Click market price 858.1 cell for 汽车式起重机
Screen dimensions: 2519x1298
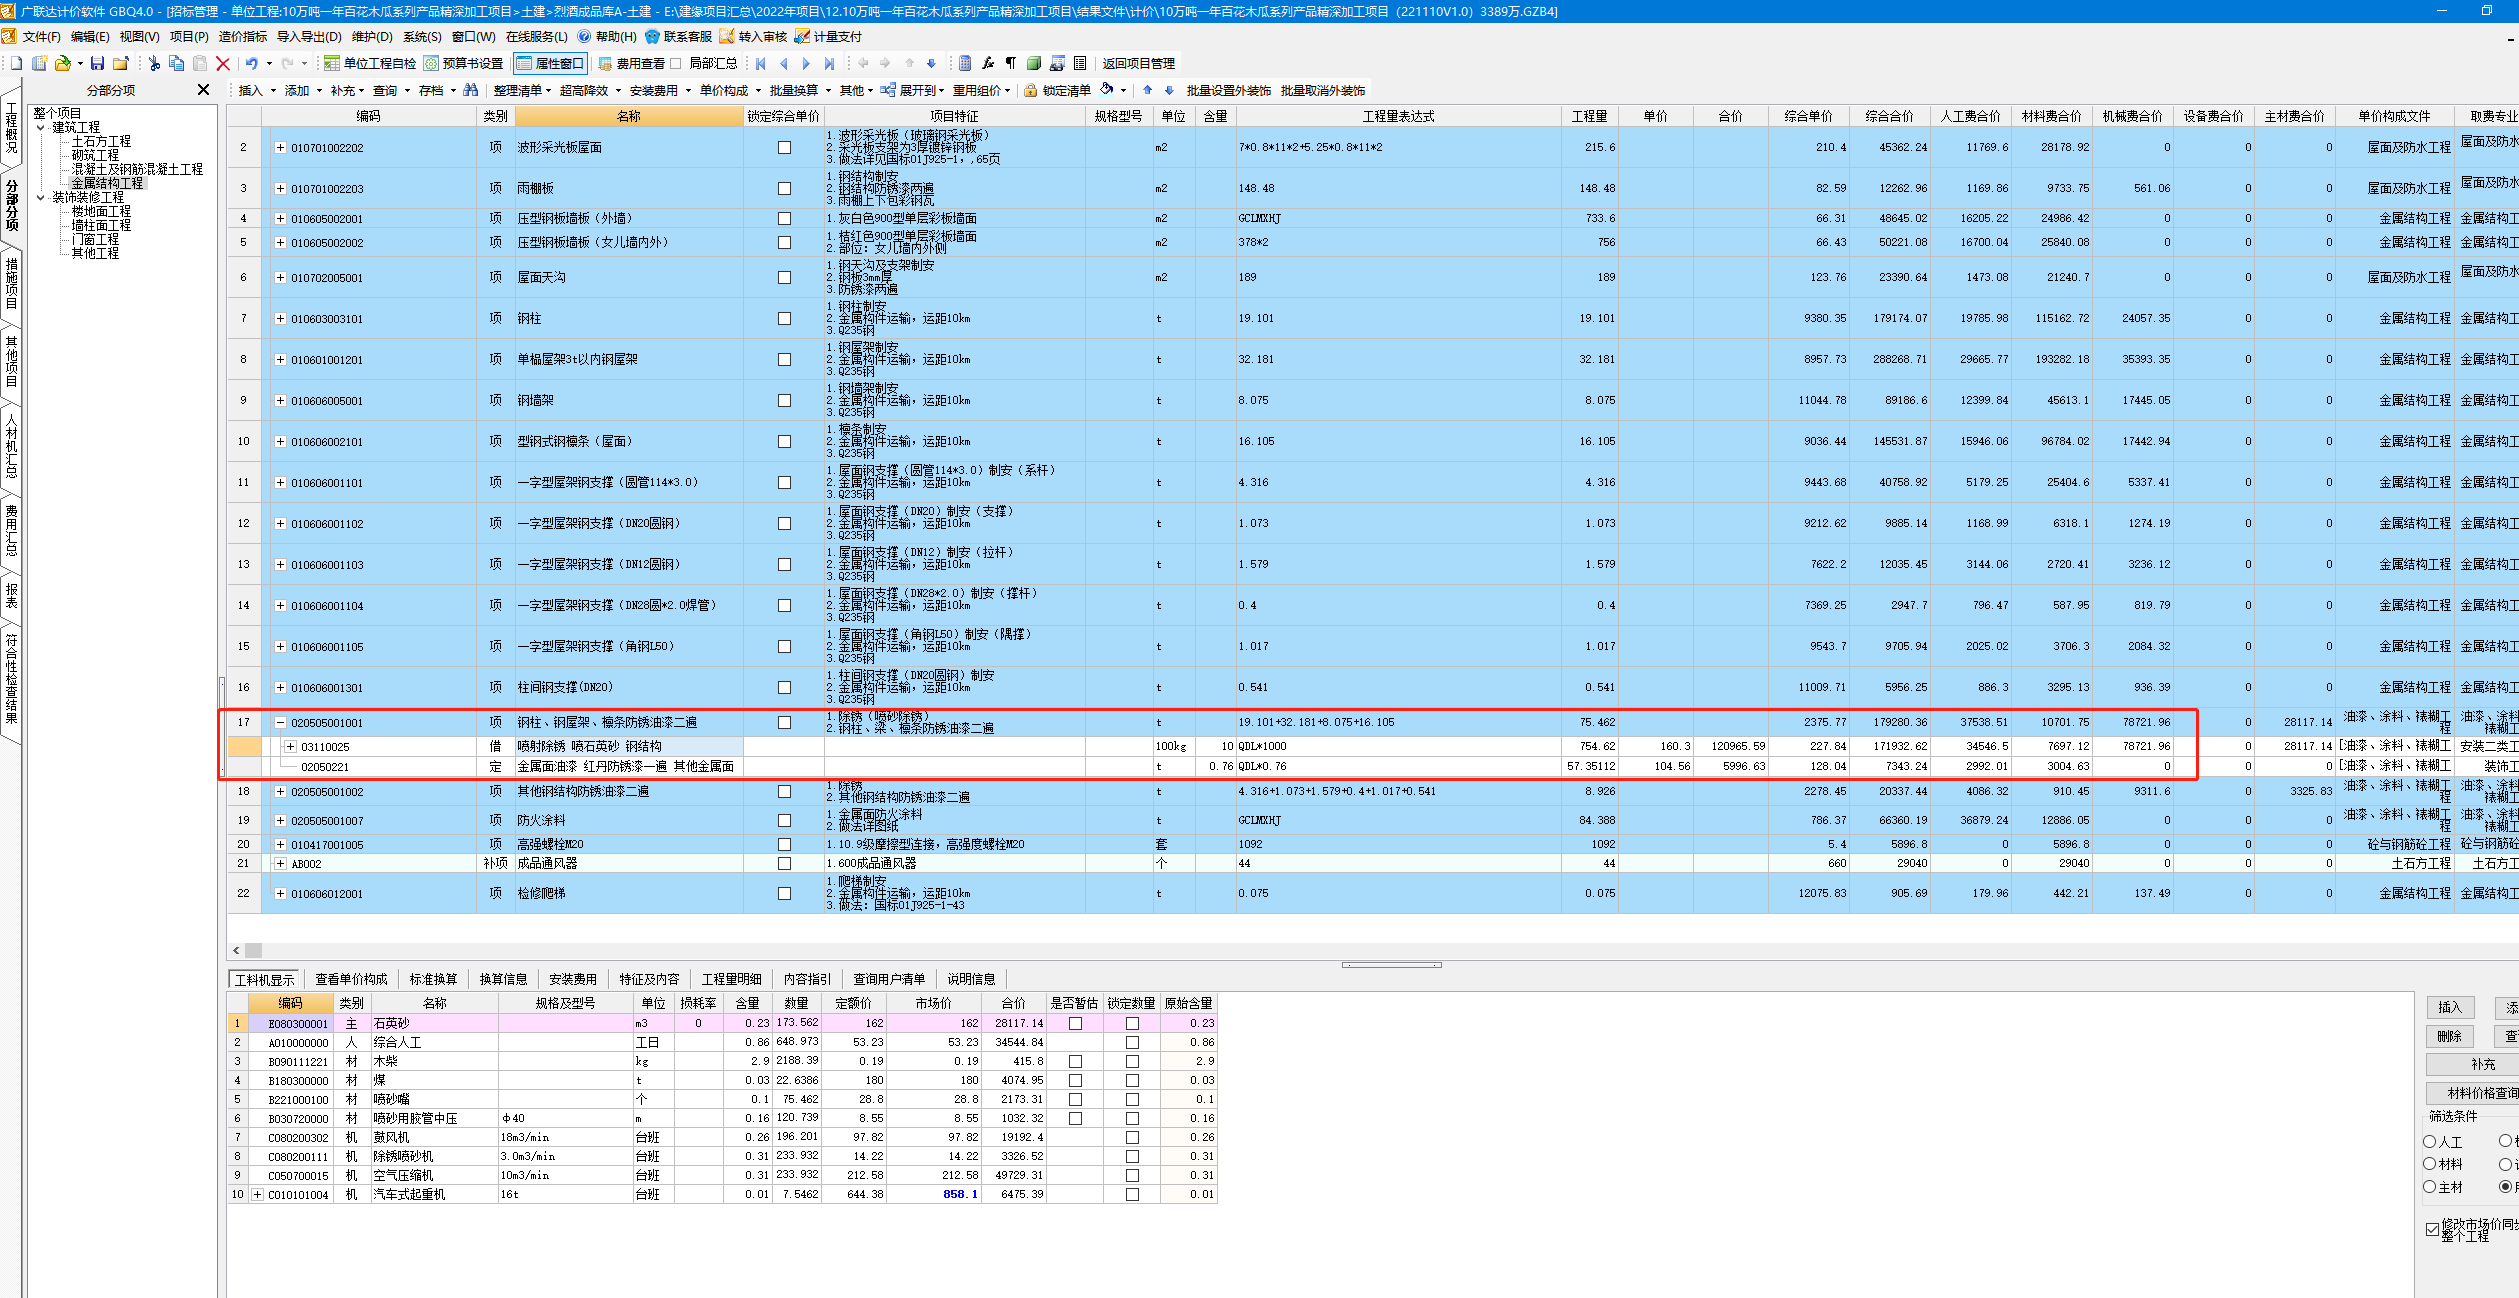936,1194
